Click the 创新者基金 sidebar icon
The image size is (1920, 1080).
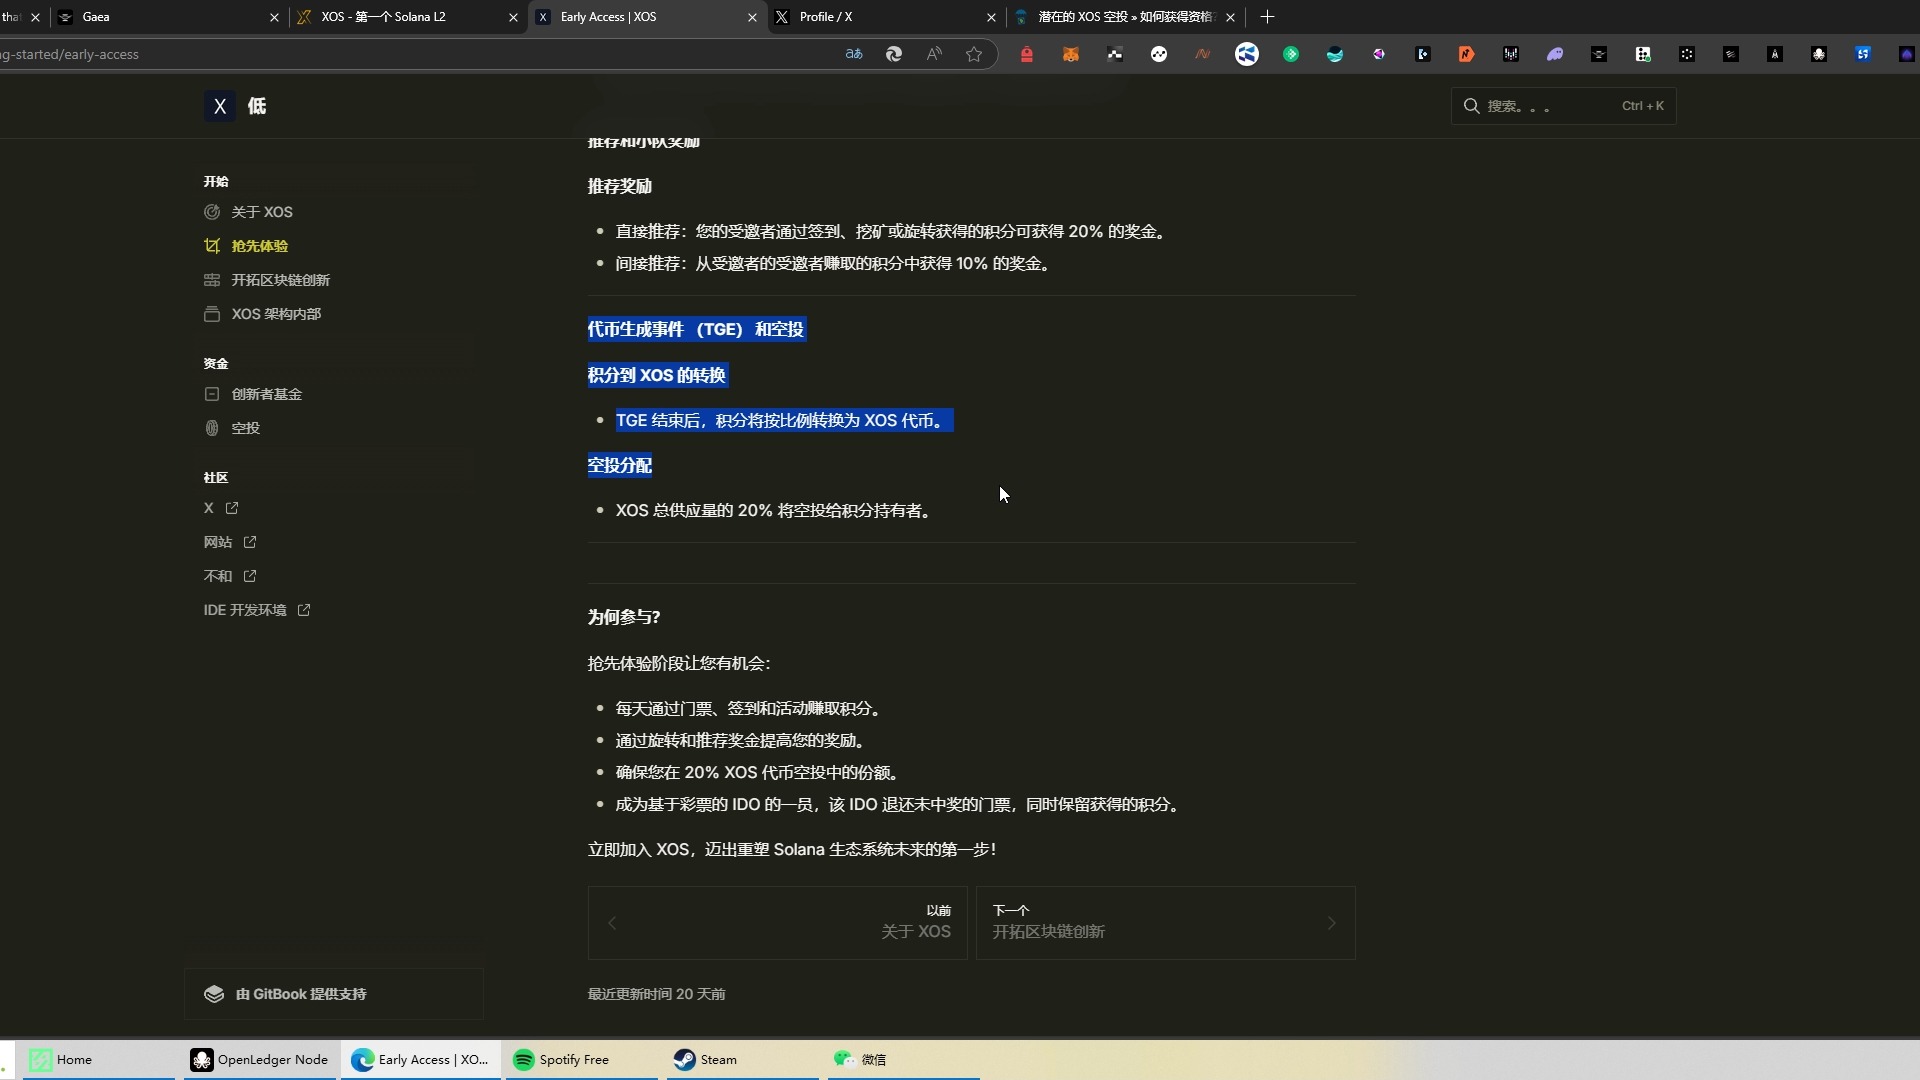point(212,394)
